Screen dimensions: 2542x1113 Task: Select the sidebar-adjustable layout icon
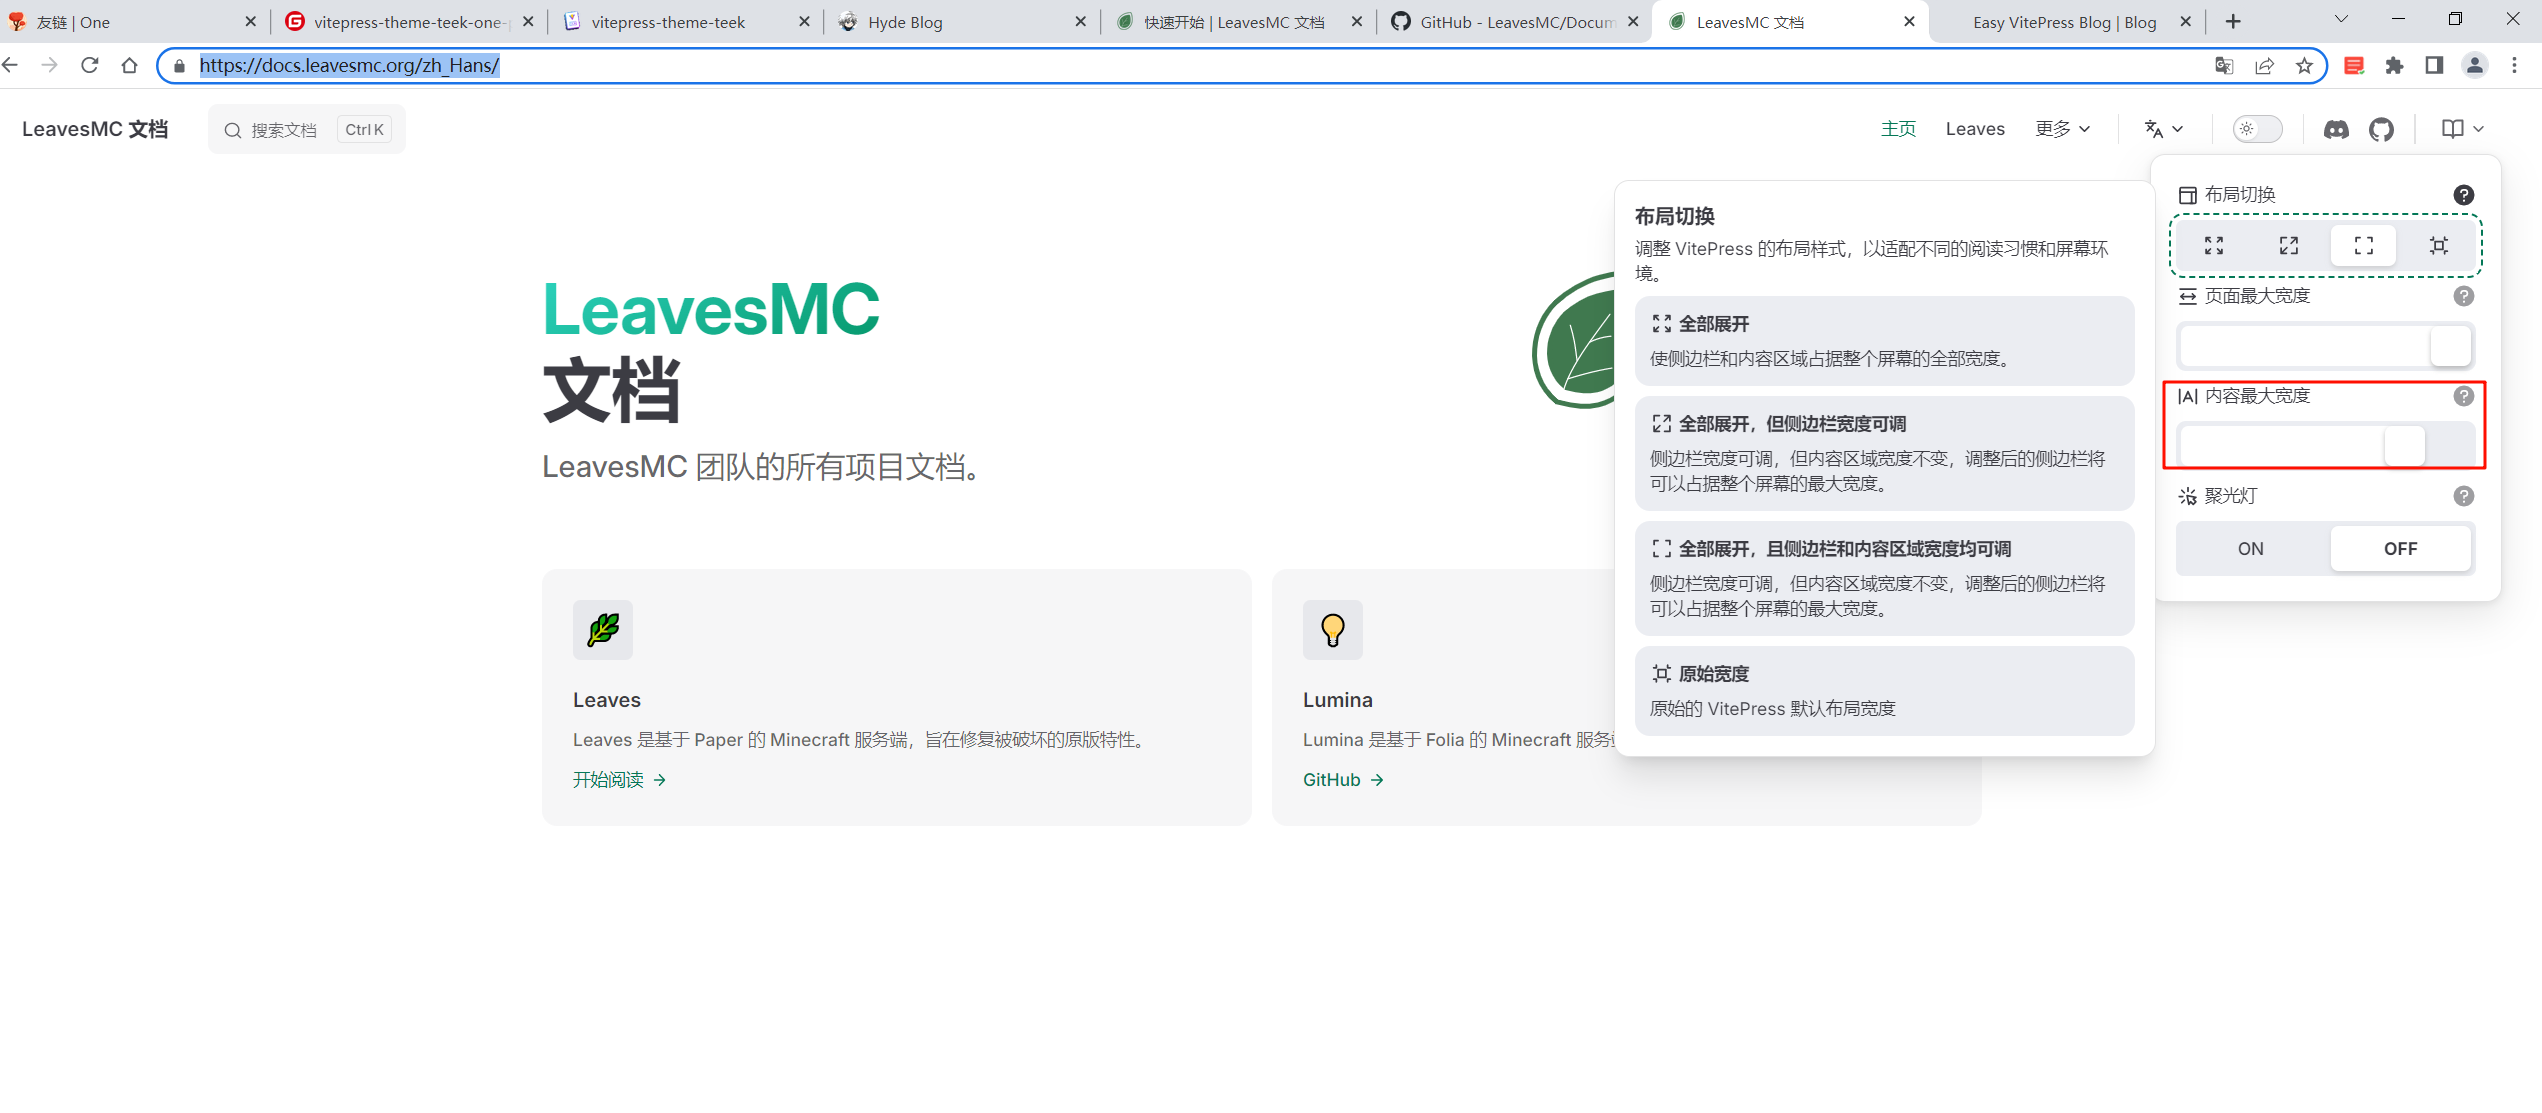(2289, 246)
